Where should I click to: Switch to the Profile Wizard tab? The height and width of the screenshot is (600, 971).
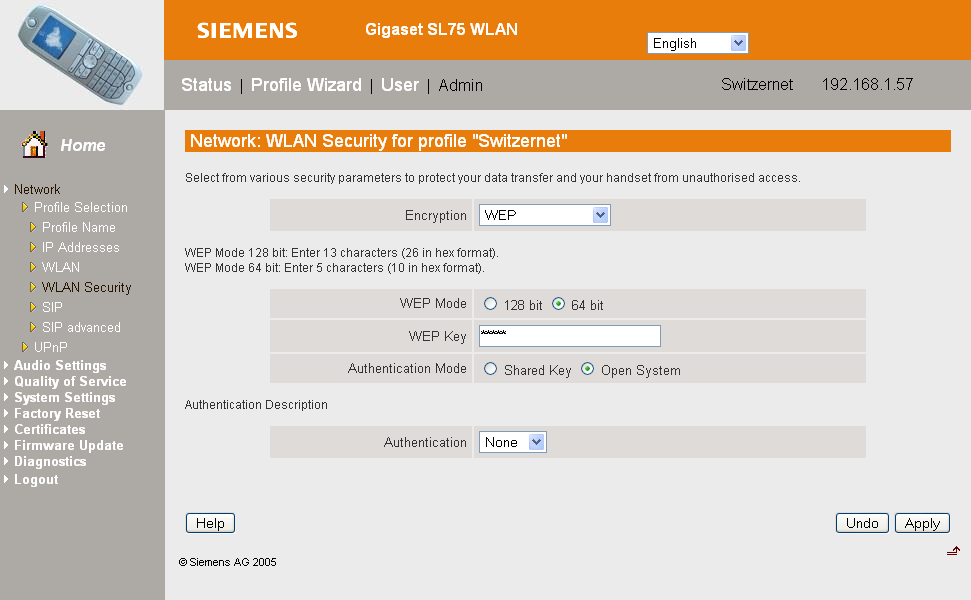(x=306, y=85)
